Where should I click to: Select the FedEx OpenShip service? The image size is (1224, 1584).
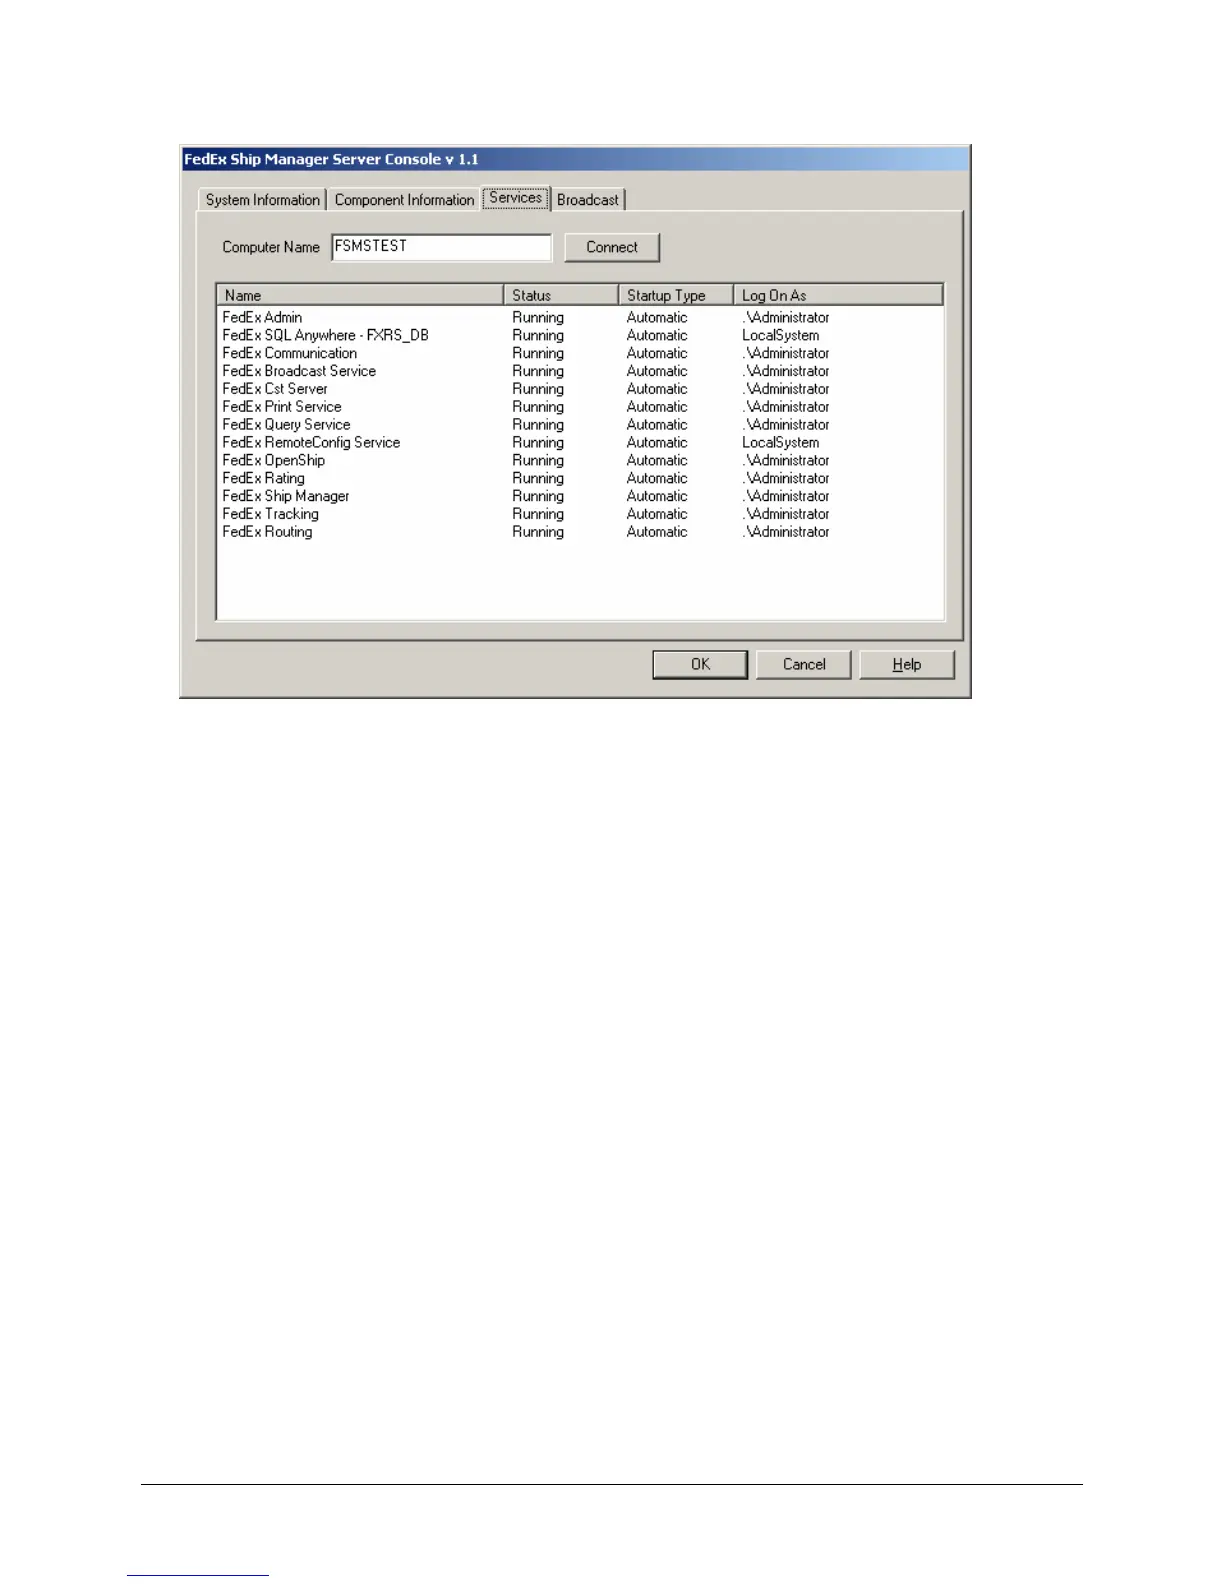580,461
